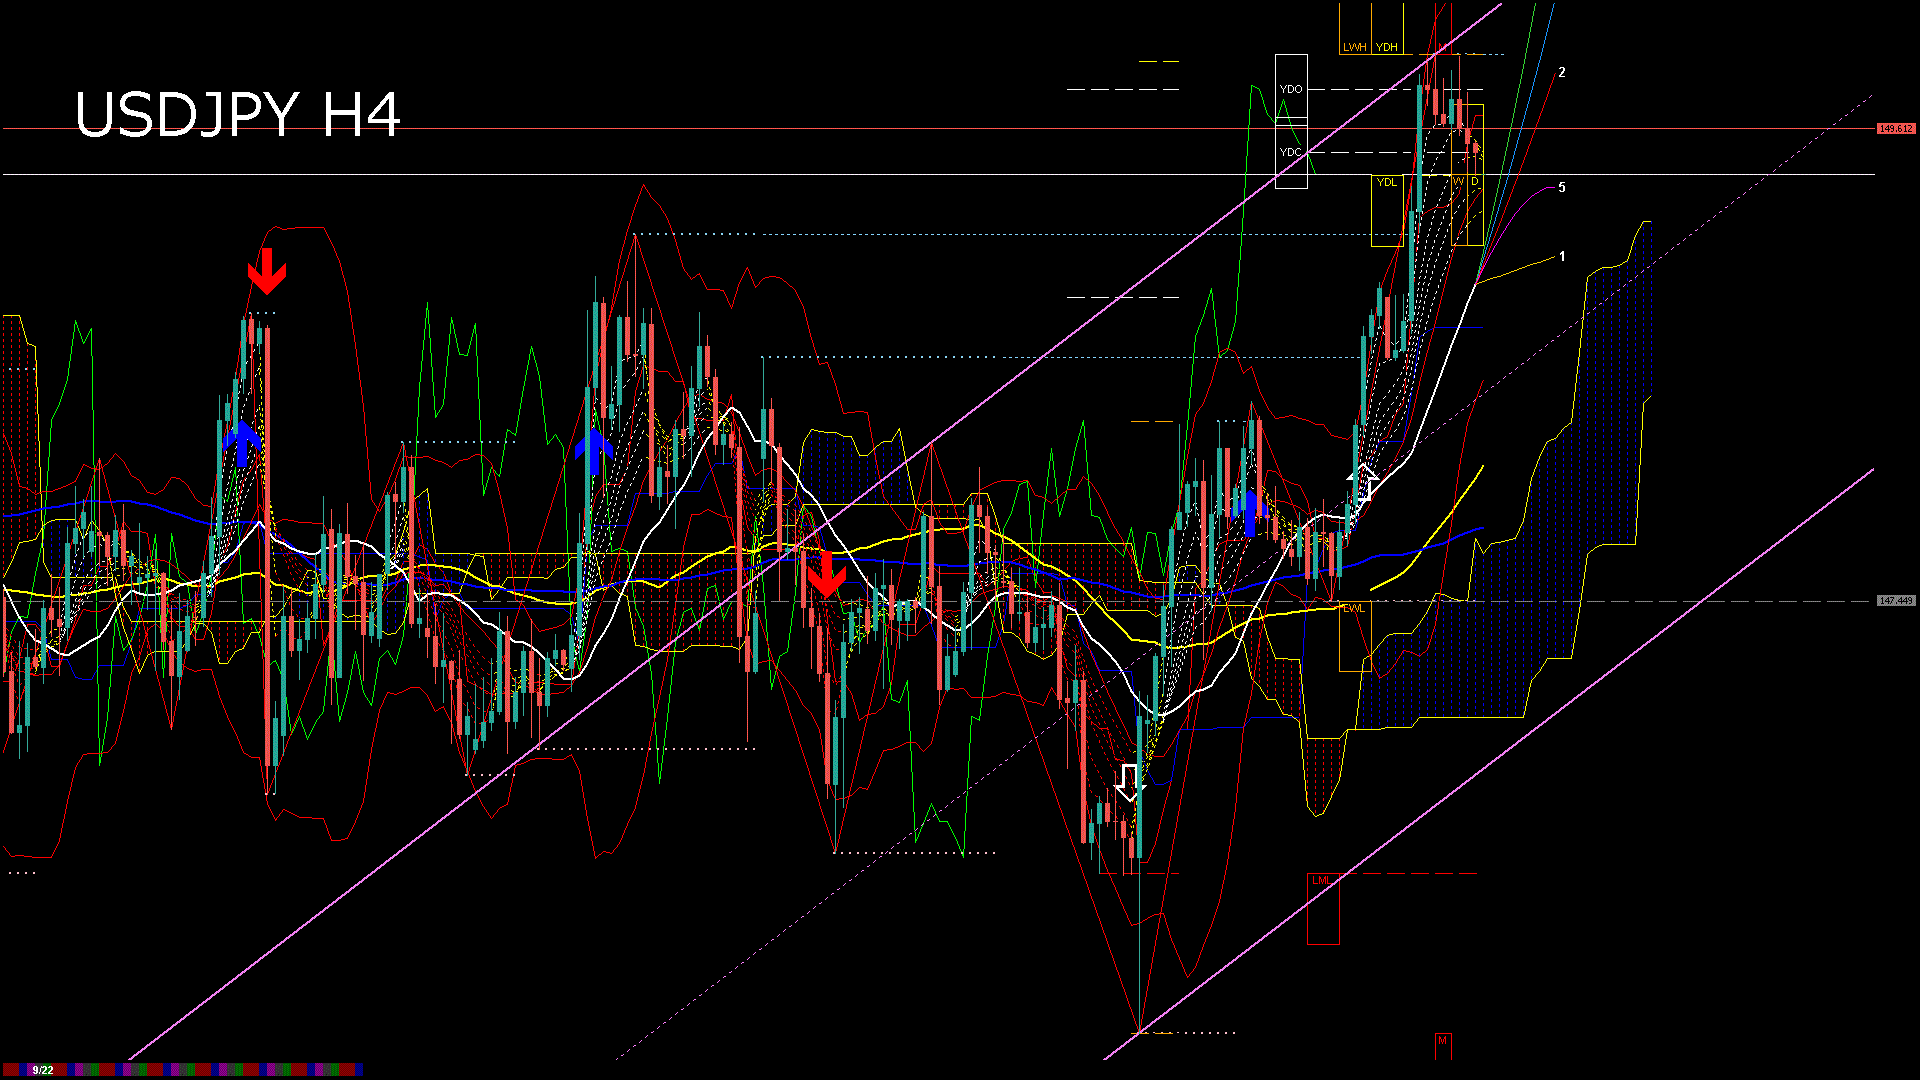This screenshot has height=1080, width=1920.
Task: Click the hollow white up arrow signal
Action: [1361, 483]
